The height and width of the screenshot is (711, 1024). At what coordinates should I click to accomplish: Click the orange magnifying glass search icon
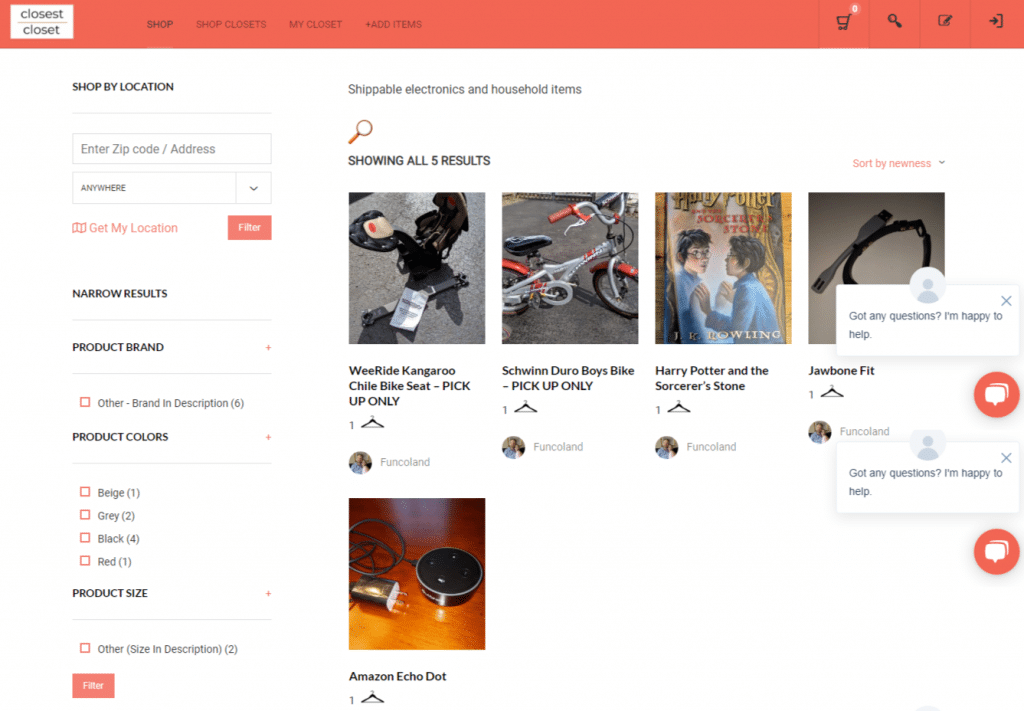pos(360,131)
